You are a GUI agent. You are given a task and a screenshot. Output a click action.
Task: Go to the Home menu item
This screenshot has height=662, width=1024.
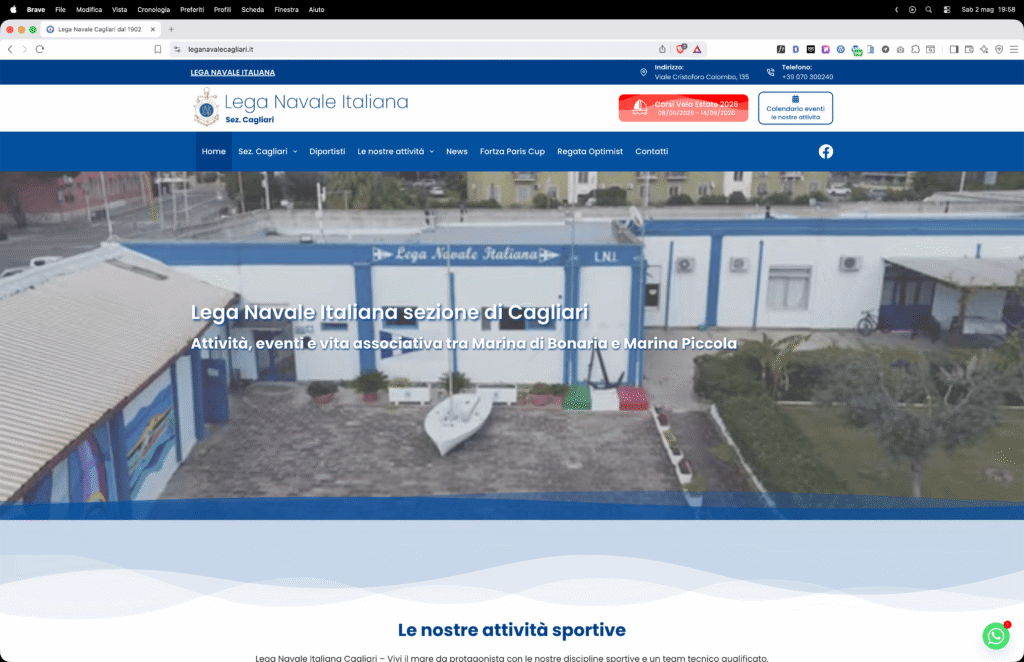[214, 151]
